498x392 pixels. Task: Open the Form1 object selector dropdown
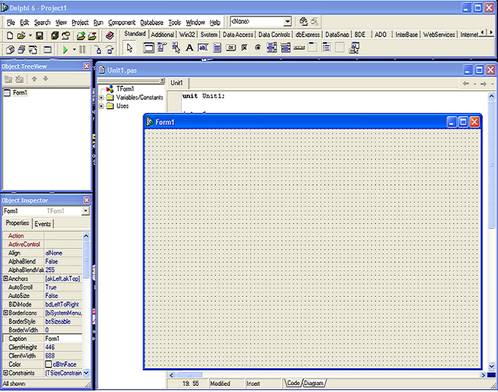(x=86, y=211)
